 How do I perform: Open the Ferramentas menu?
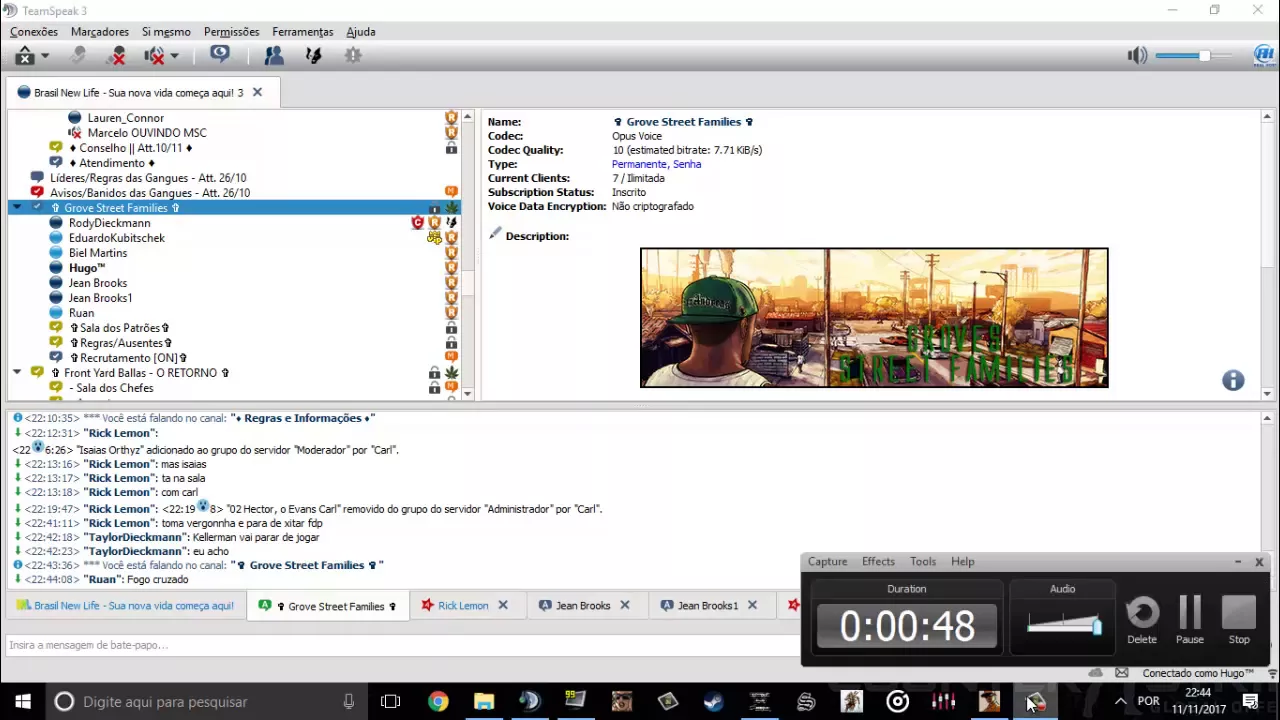pos(303,32)
